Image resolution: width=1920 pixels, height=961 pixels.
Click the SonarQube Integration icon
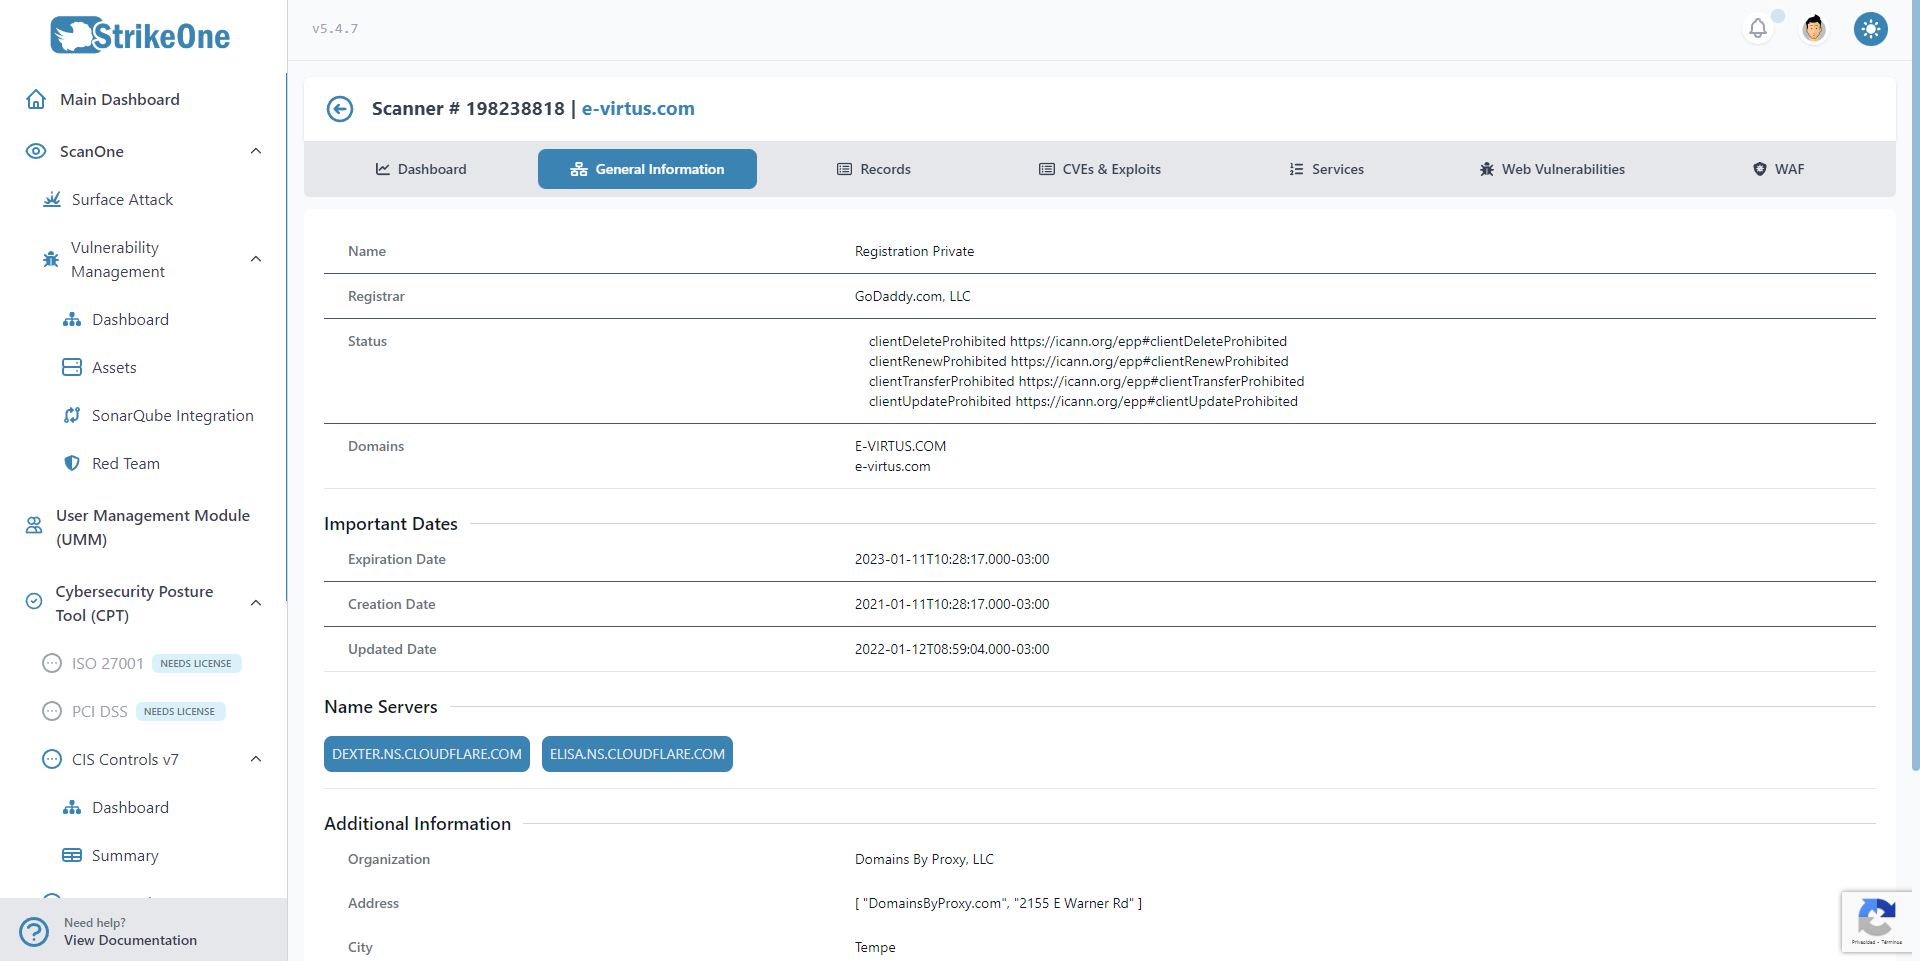click(x=71, y=415)
